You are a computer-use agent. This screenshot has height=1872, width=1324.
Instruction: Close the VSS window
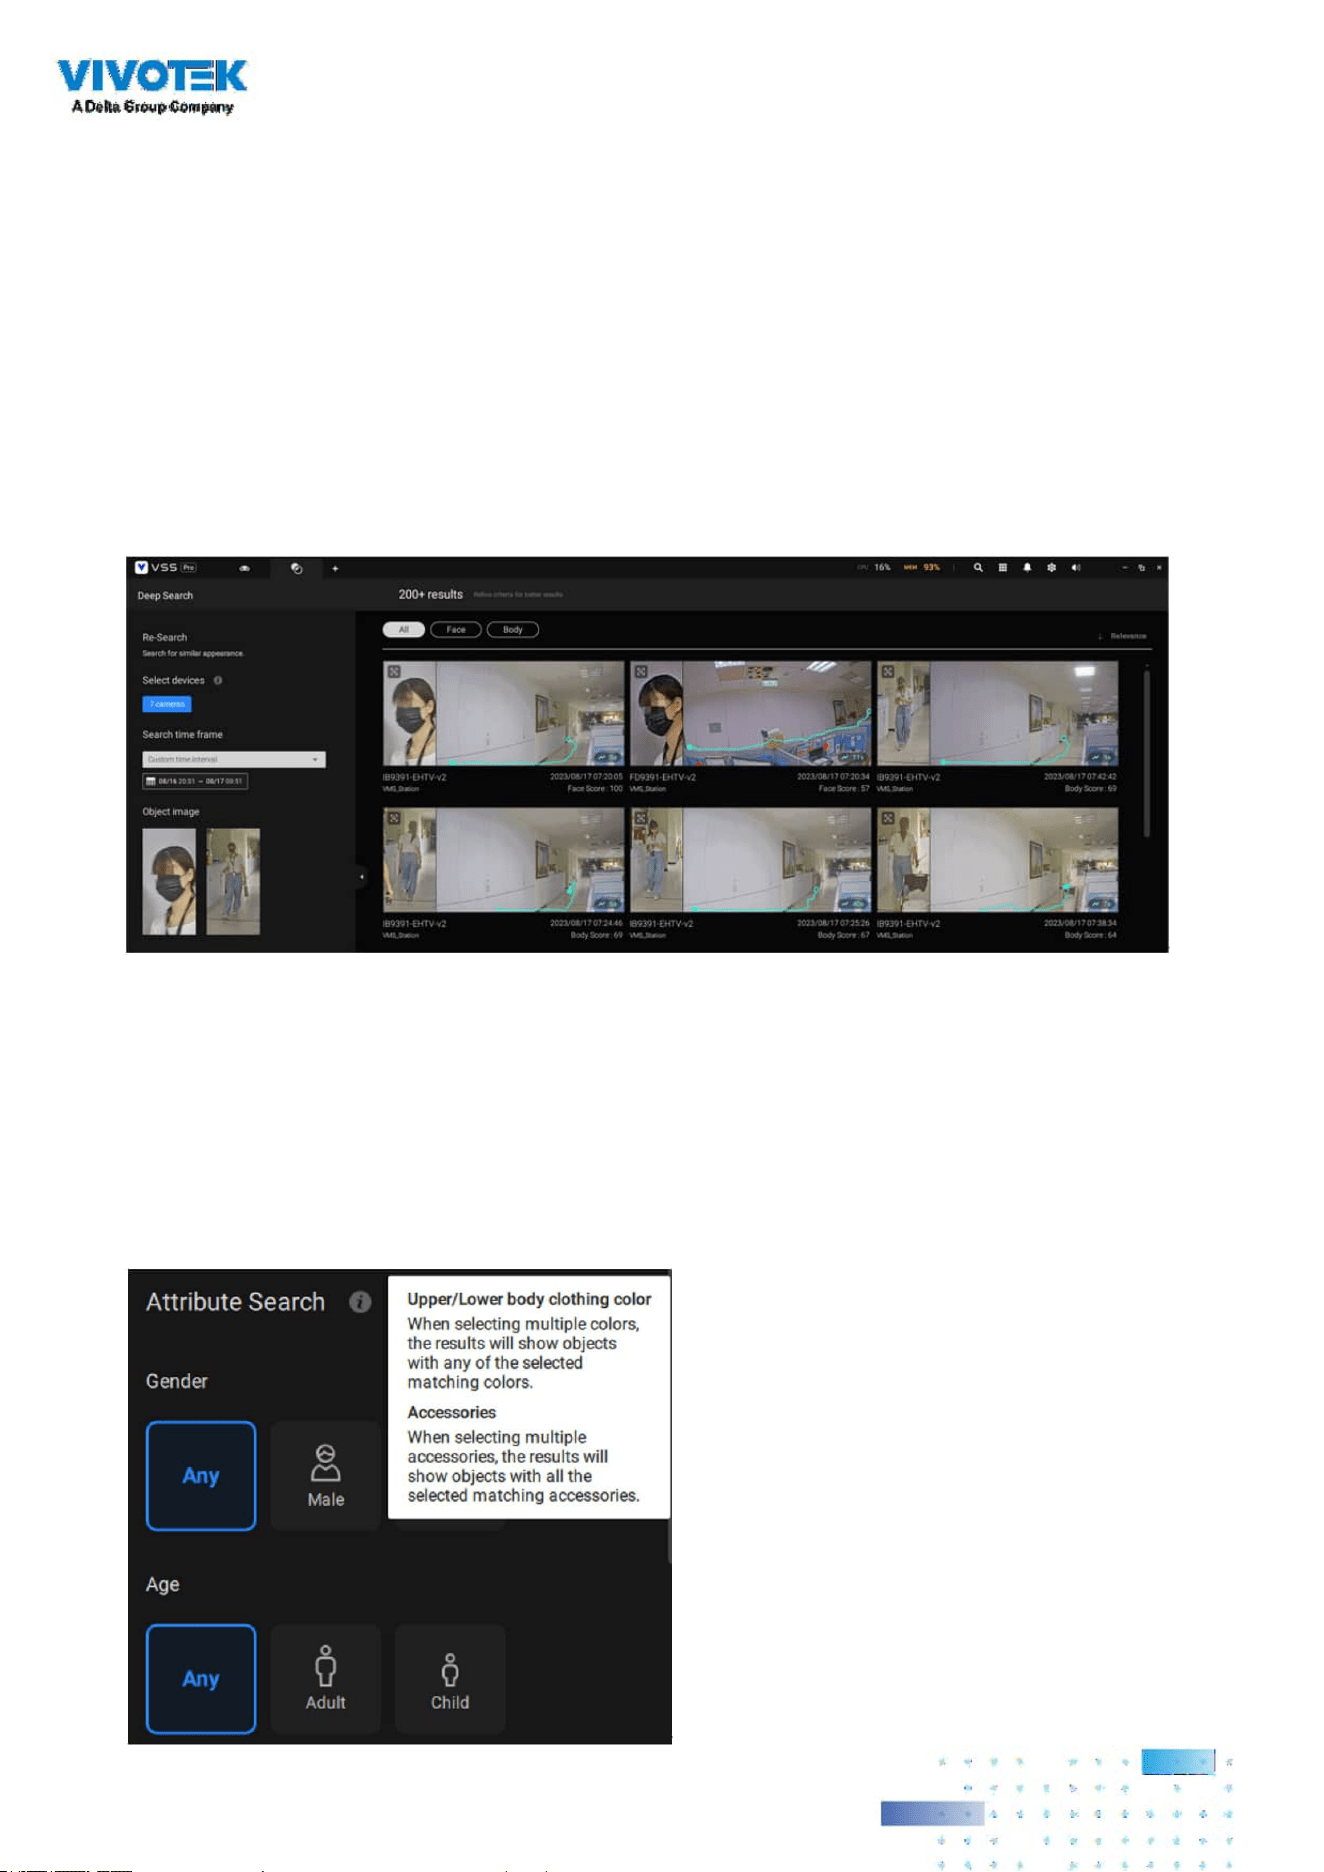pos(1159,567)
